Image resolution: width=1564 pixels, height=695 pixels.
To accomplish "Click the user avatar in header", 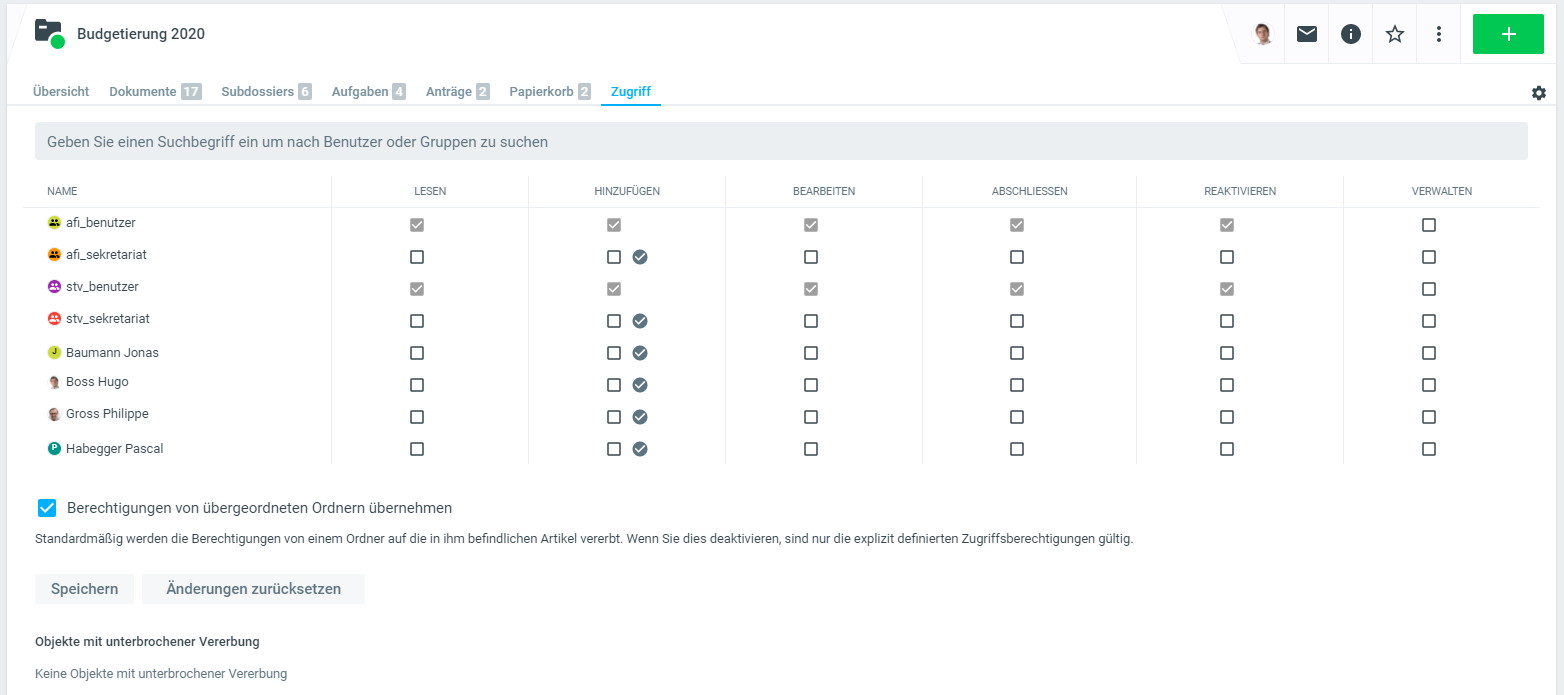I will [1263, 34].
